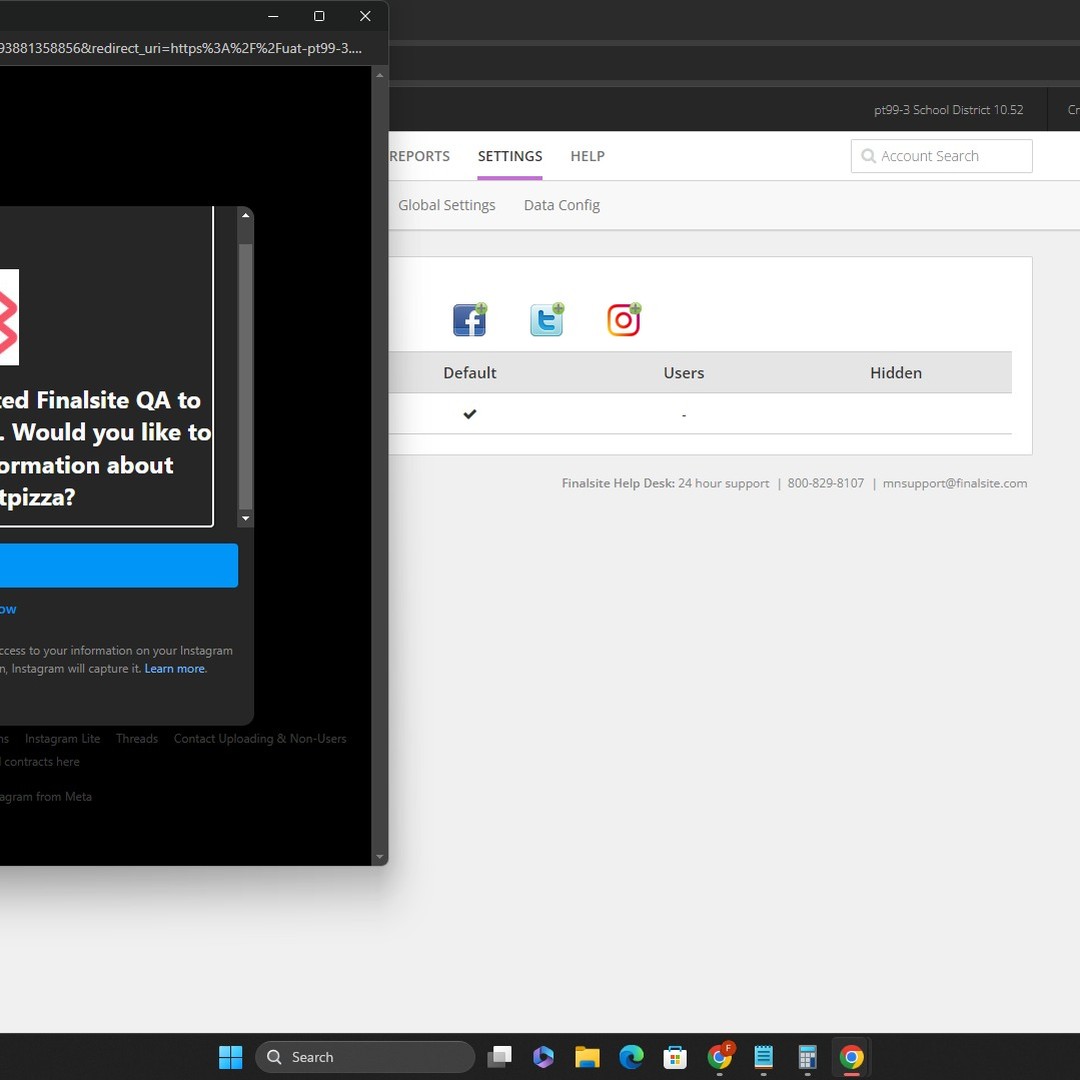Image resolution: width=1080 pixels, height=1080 pixels.
Task: Click the popup window's scrollbar up arrow
Action: (x=380, y=75)
